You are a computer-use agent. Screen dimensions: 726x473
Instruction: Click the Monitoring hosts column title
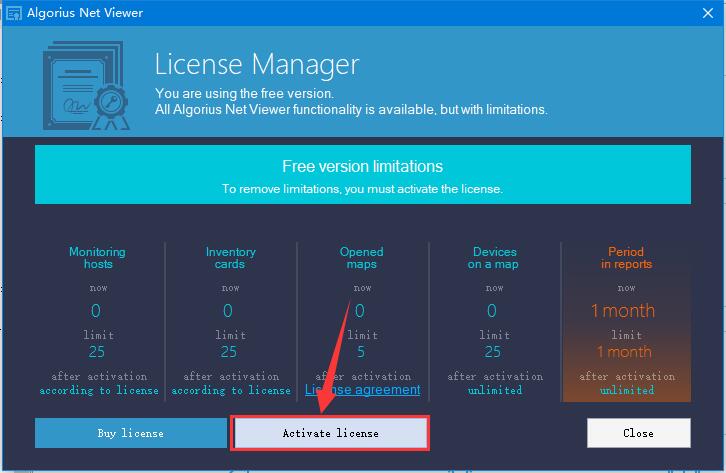tap(98, 258)
